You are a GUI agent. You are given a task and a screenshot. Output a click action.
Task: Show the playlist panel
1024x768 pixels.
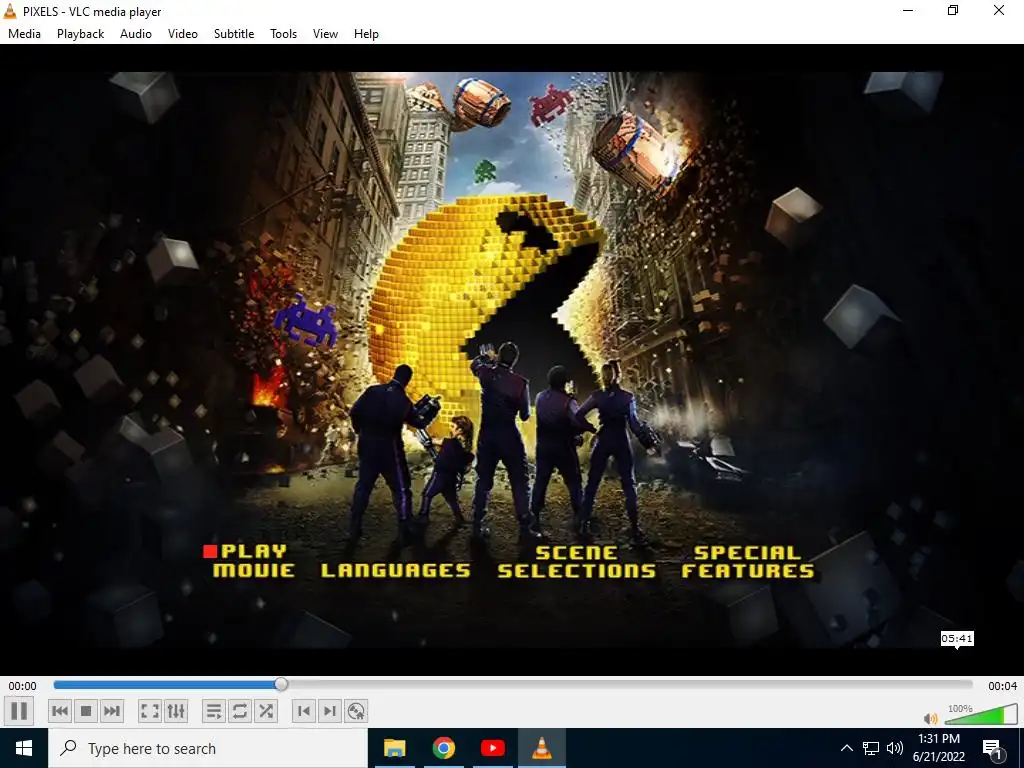point(214,711)
